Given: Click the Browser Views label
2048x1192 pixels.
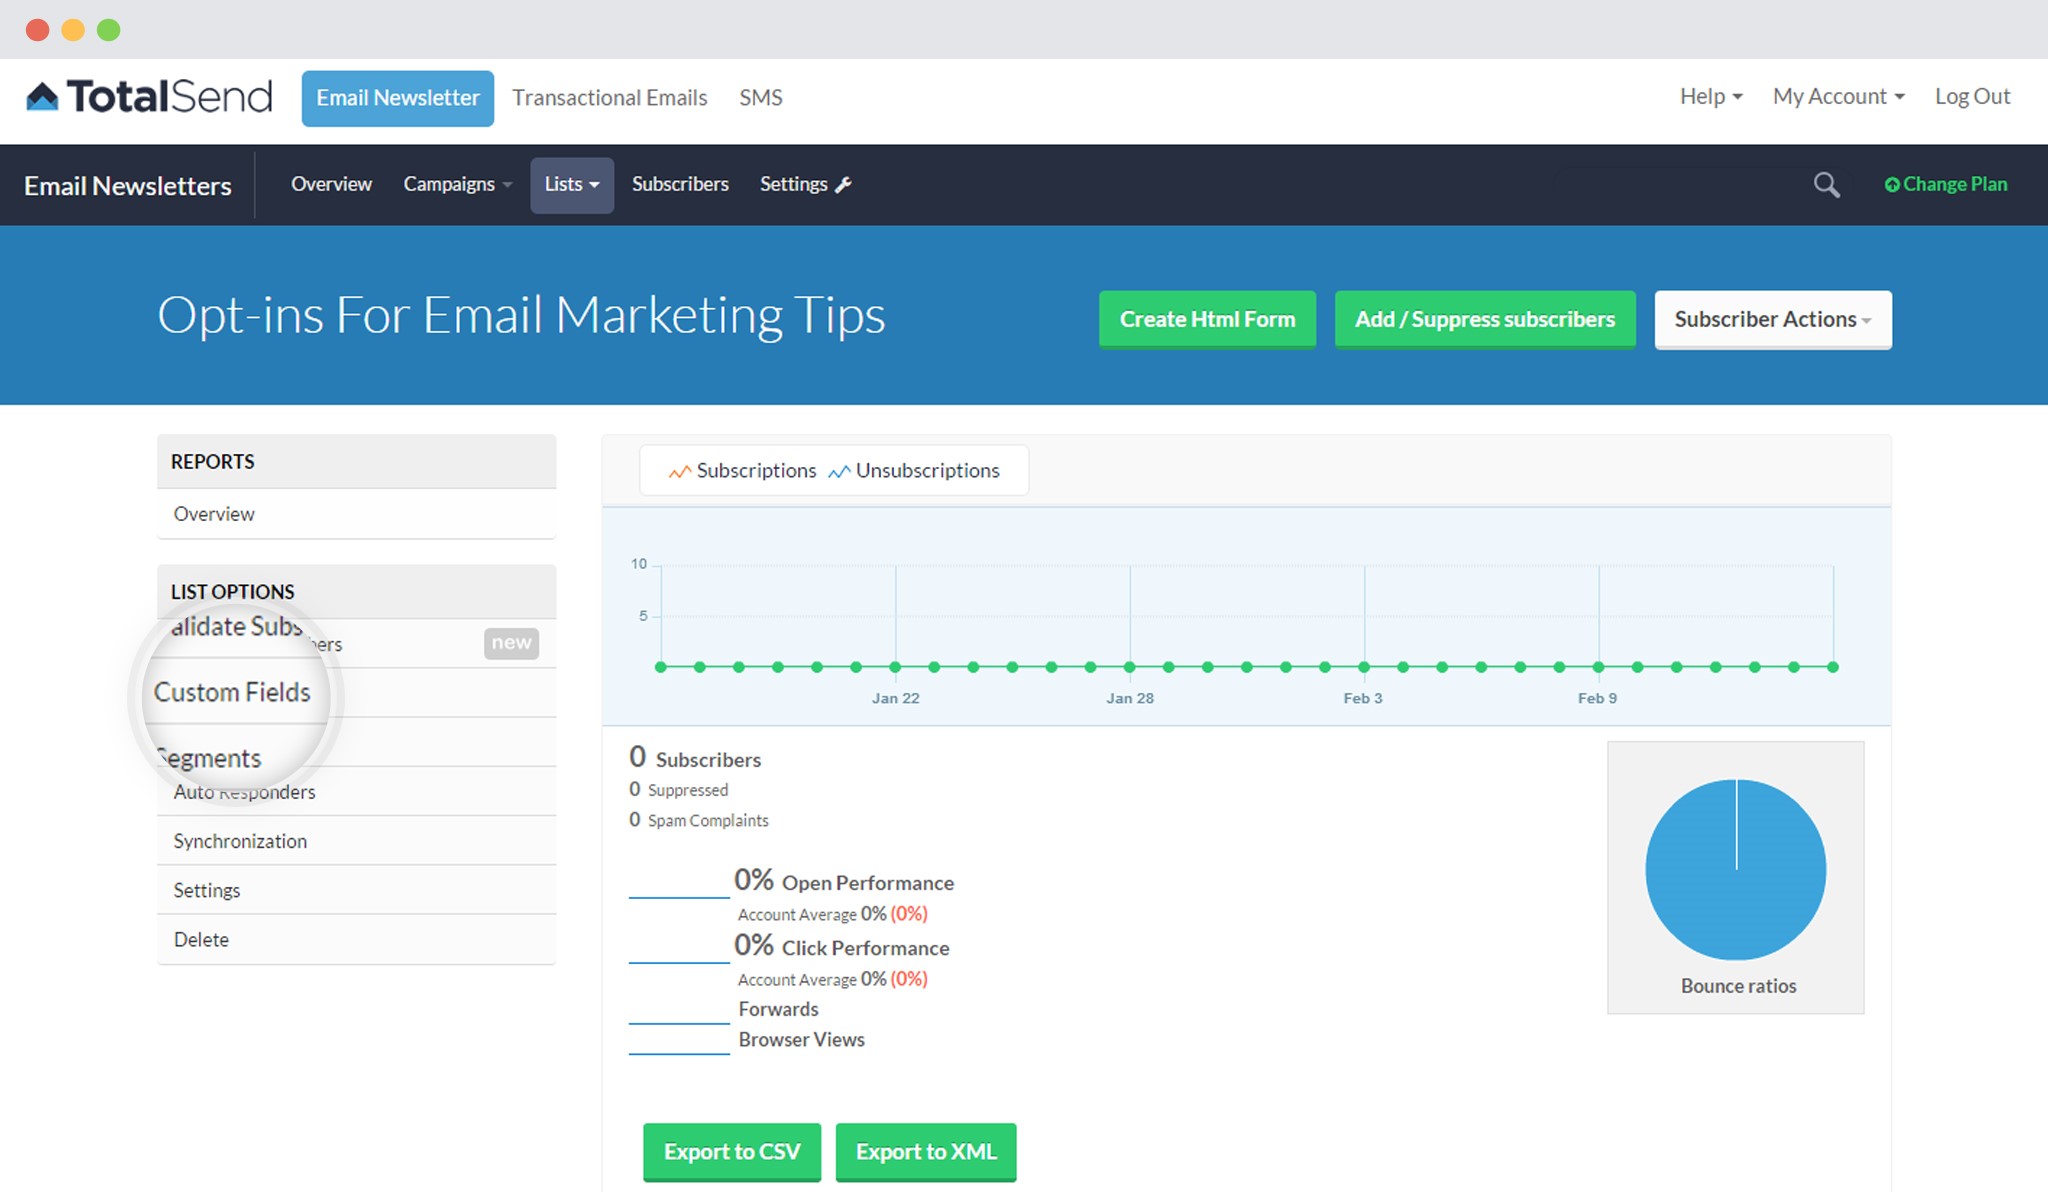Looking at the screenshot, I should (x=802, y=1040).
